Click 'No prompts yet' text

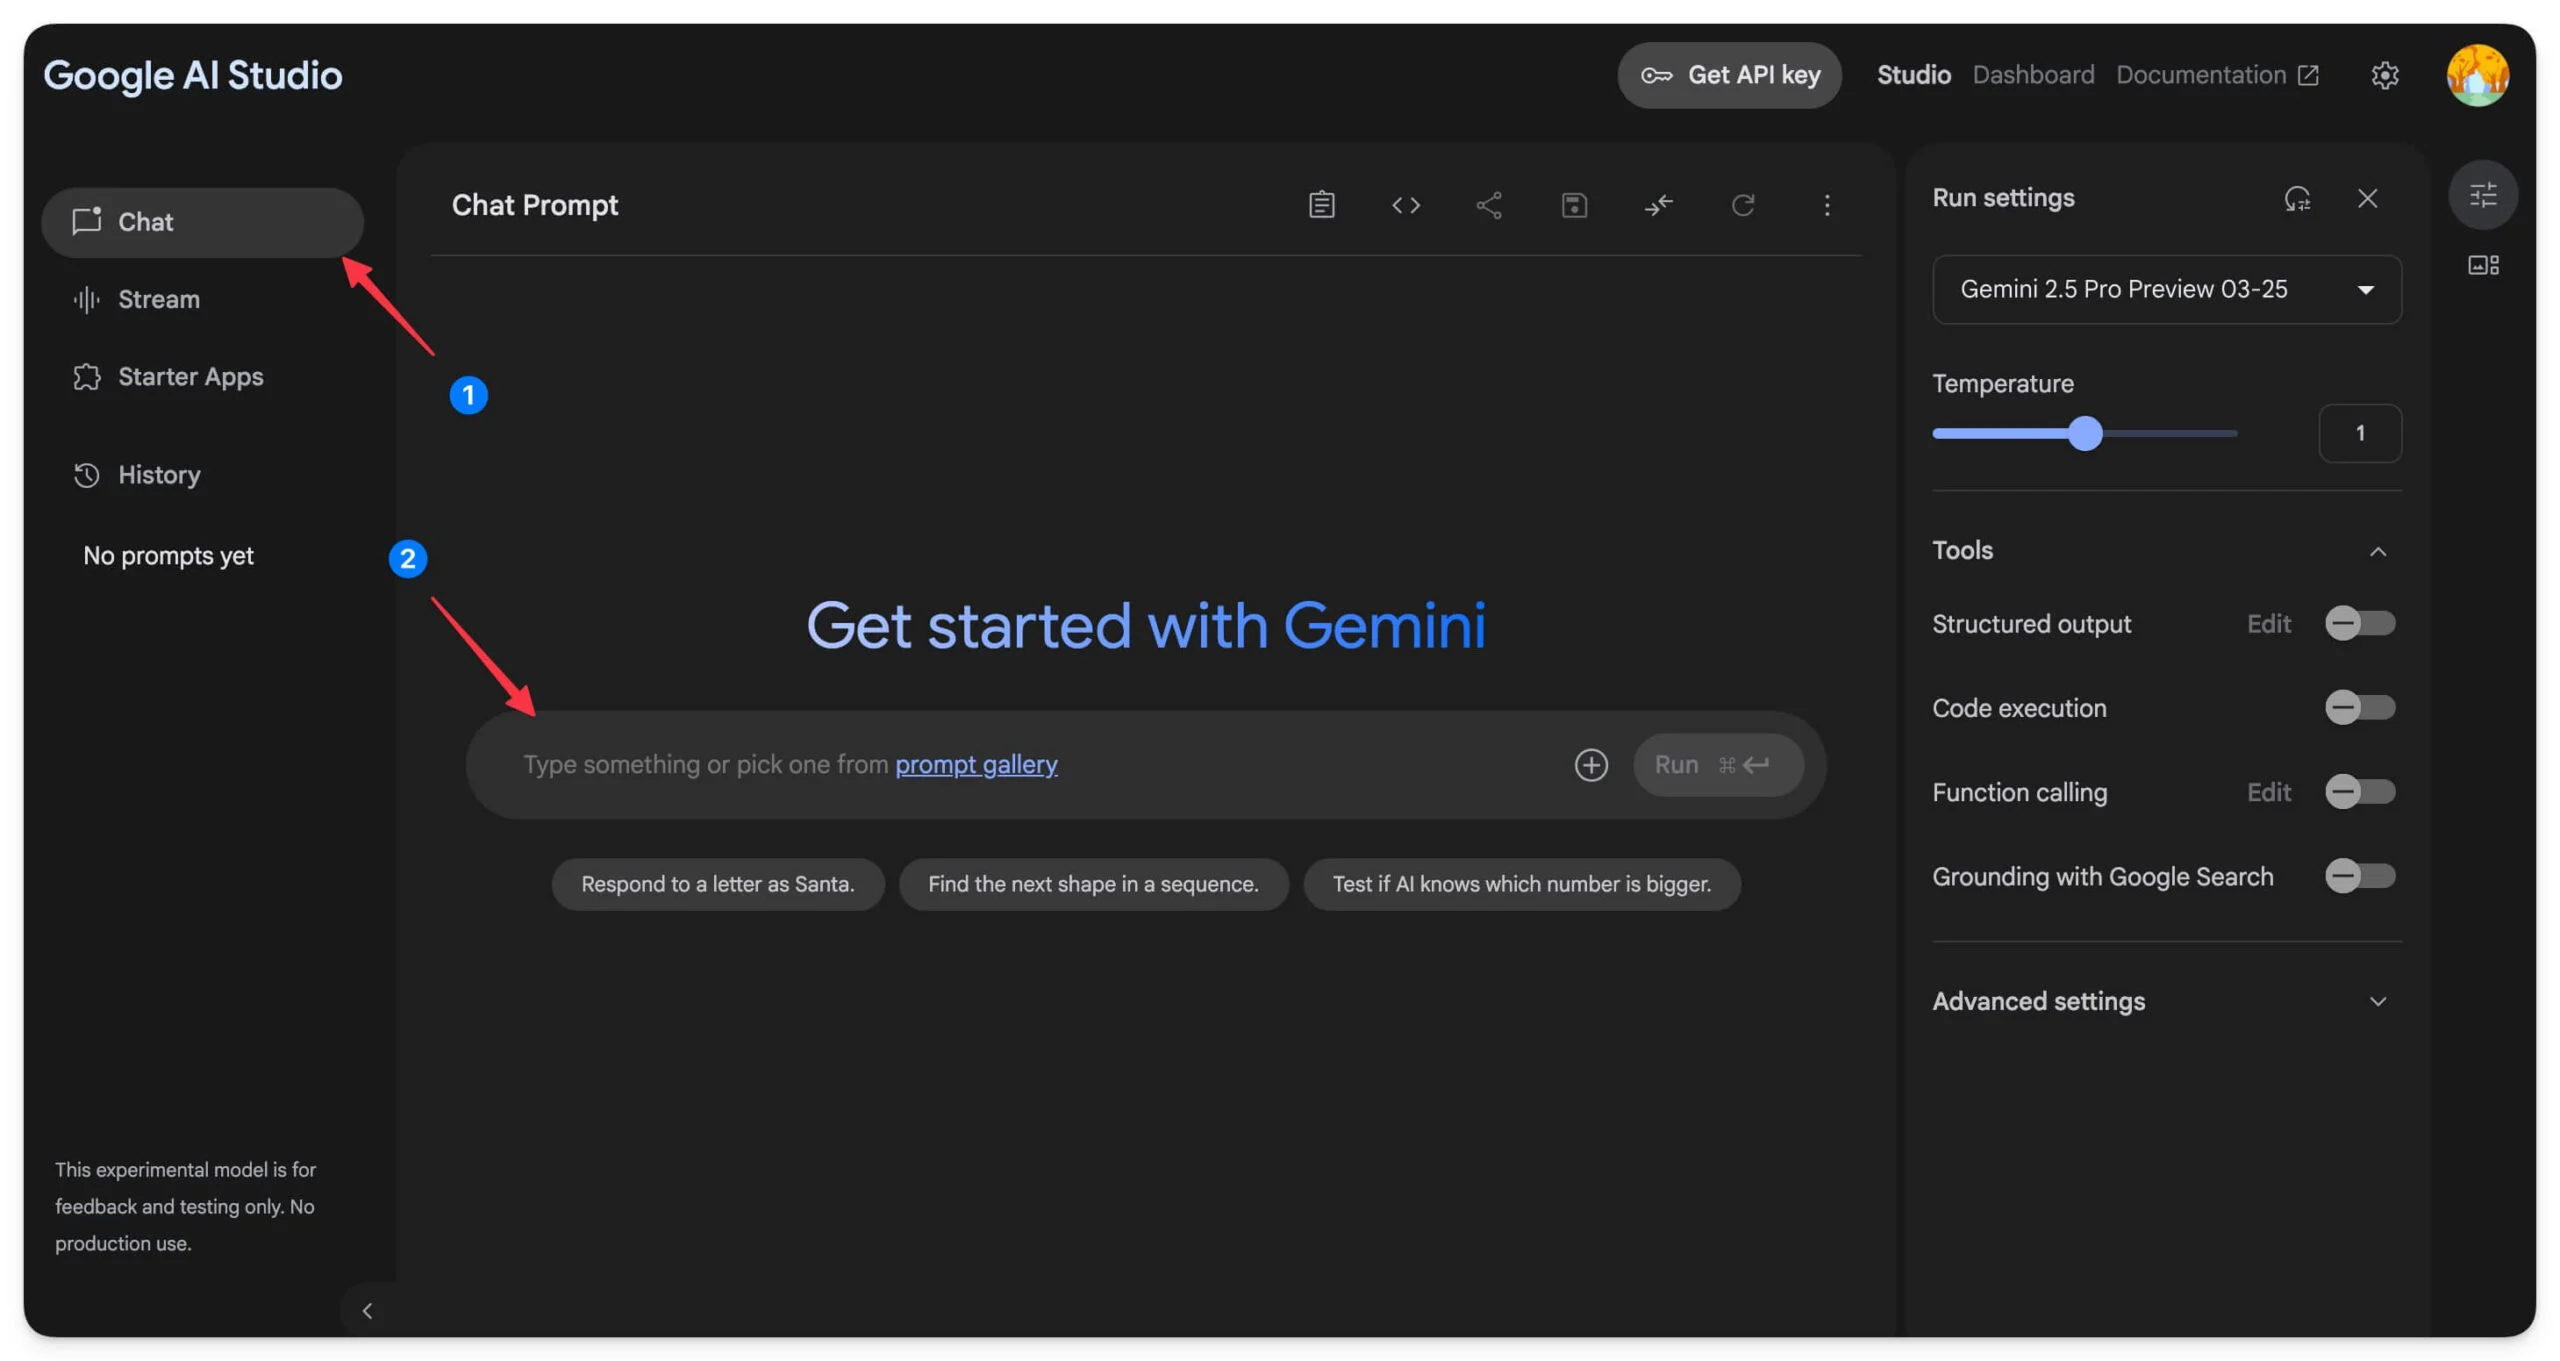[x=168, y=556]
